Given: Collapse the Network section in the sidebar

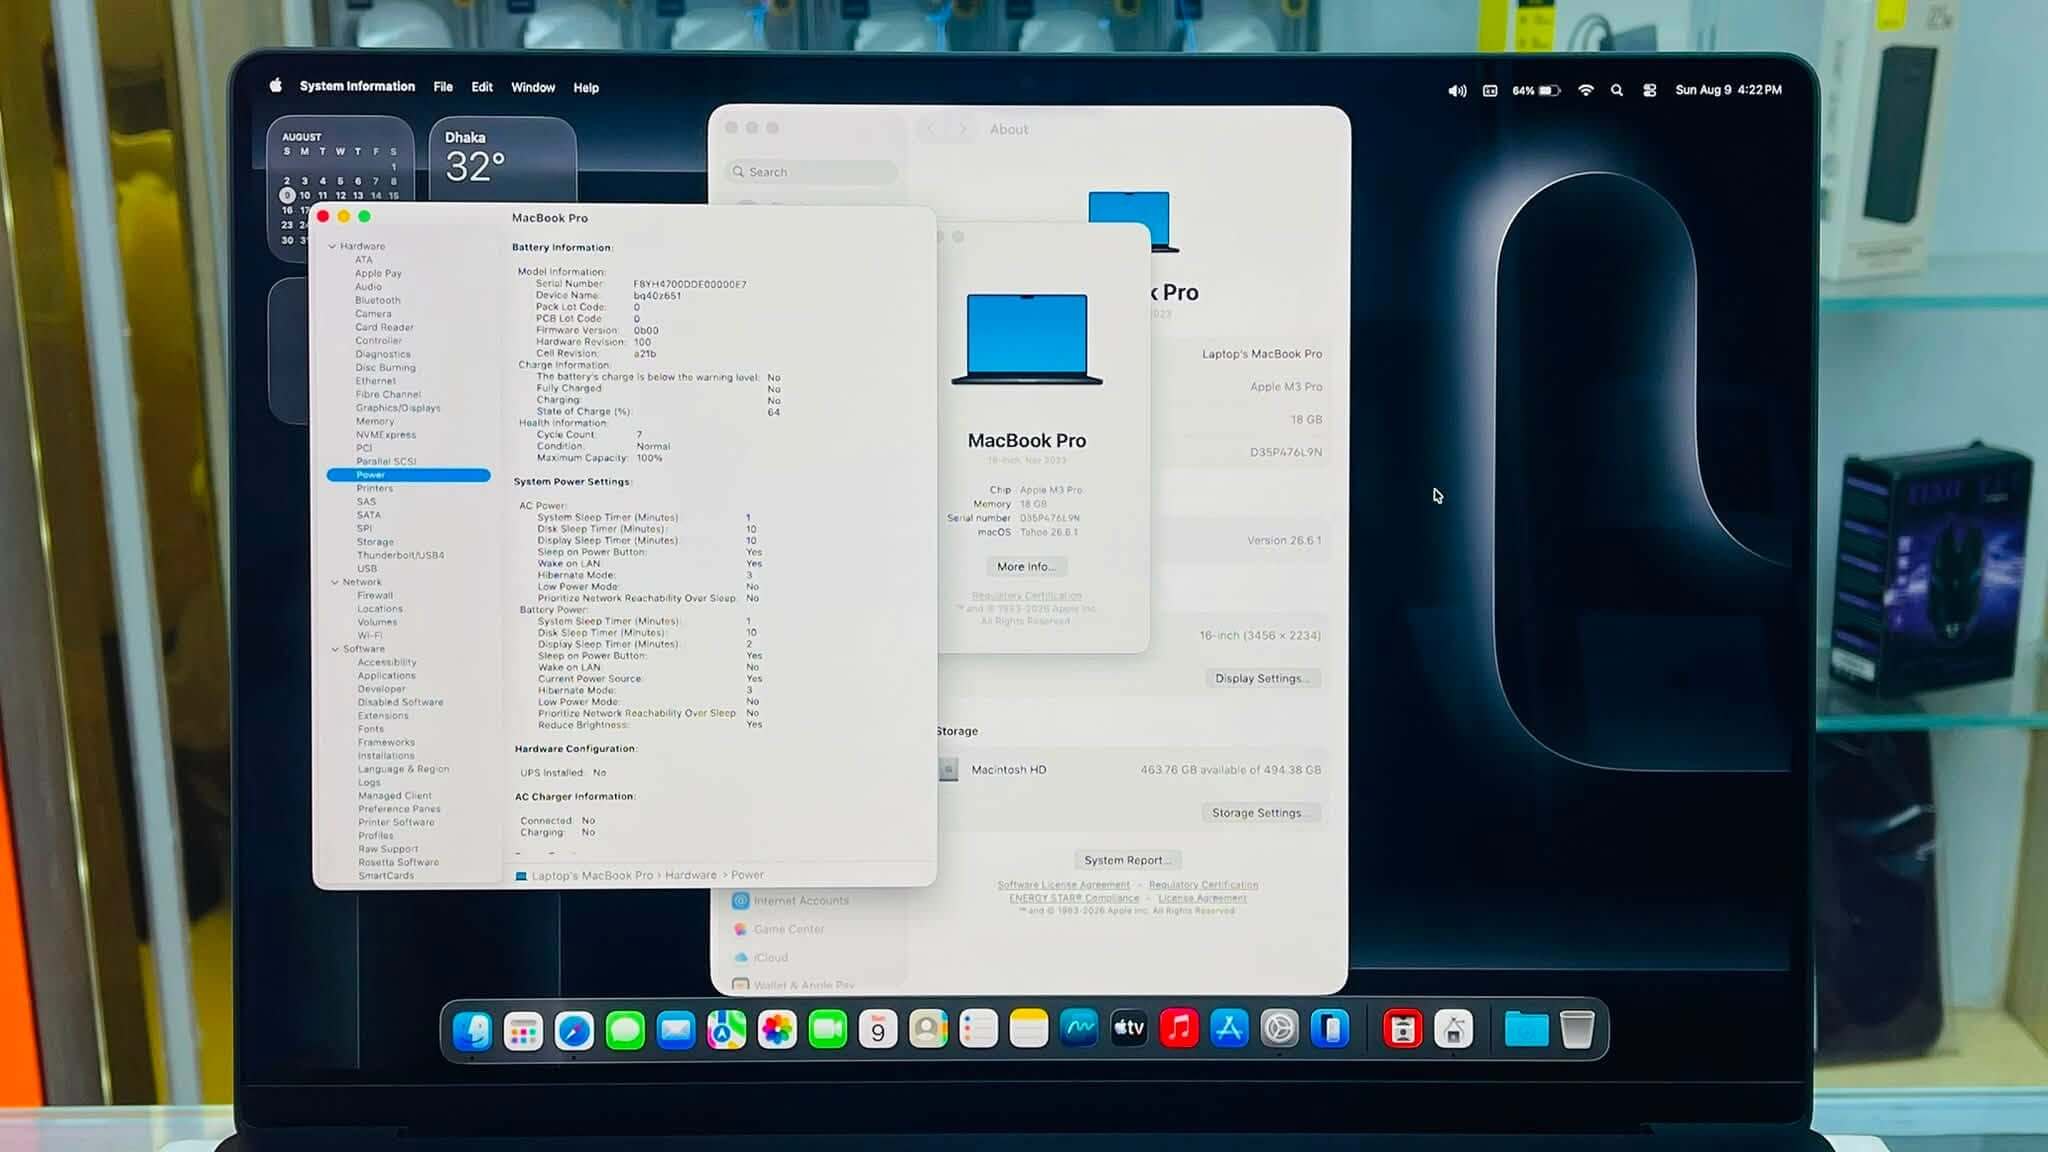Looking at the screenshot, I should point(335,582).
